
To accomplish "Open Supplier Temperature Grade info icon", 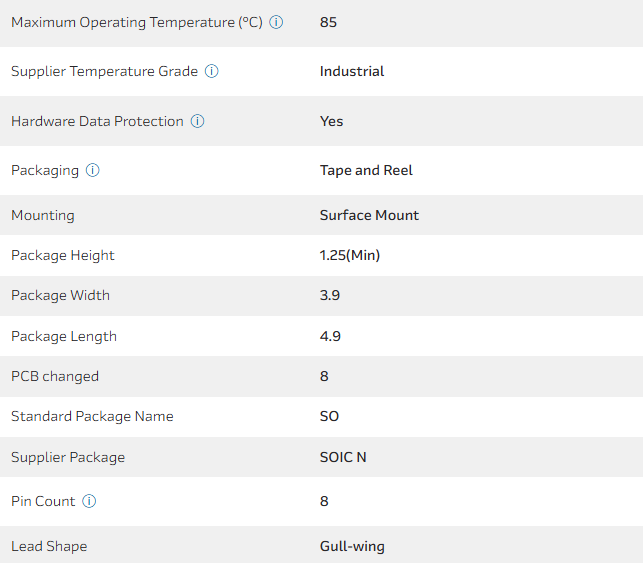I will [212, 71].
